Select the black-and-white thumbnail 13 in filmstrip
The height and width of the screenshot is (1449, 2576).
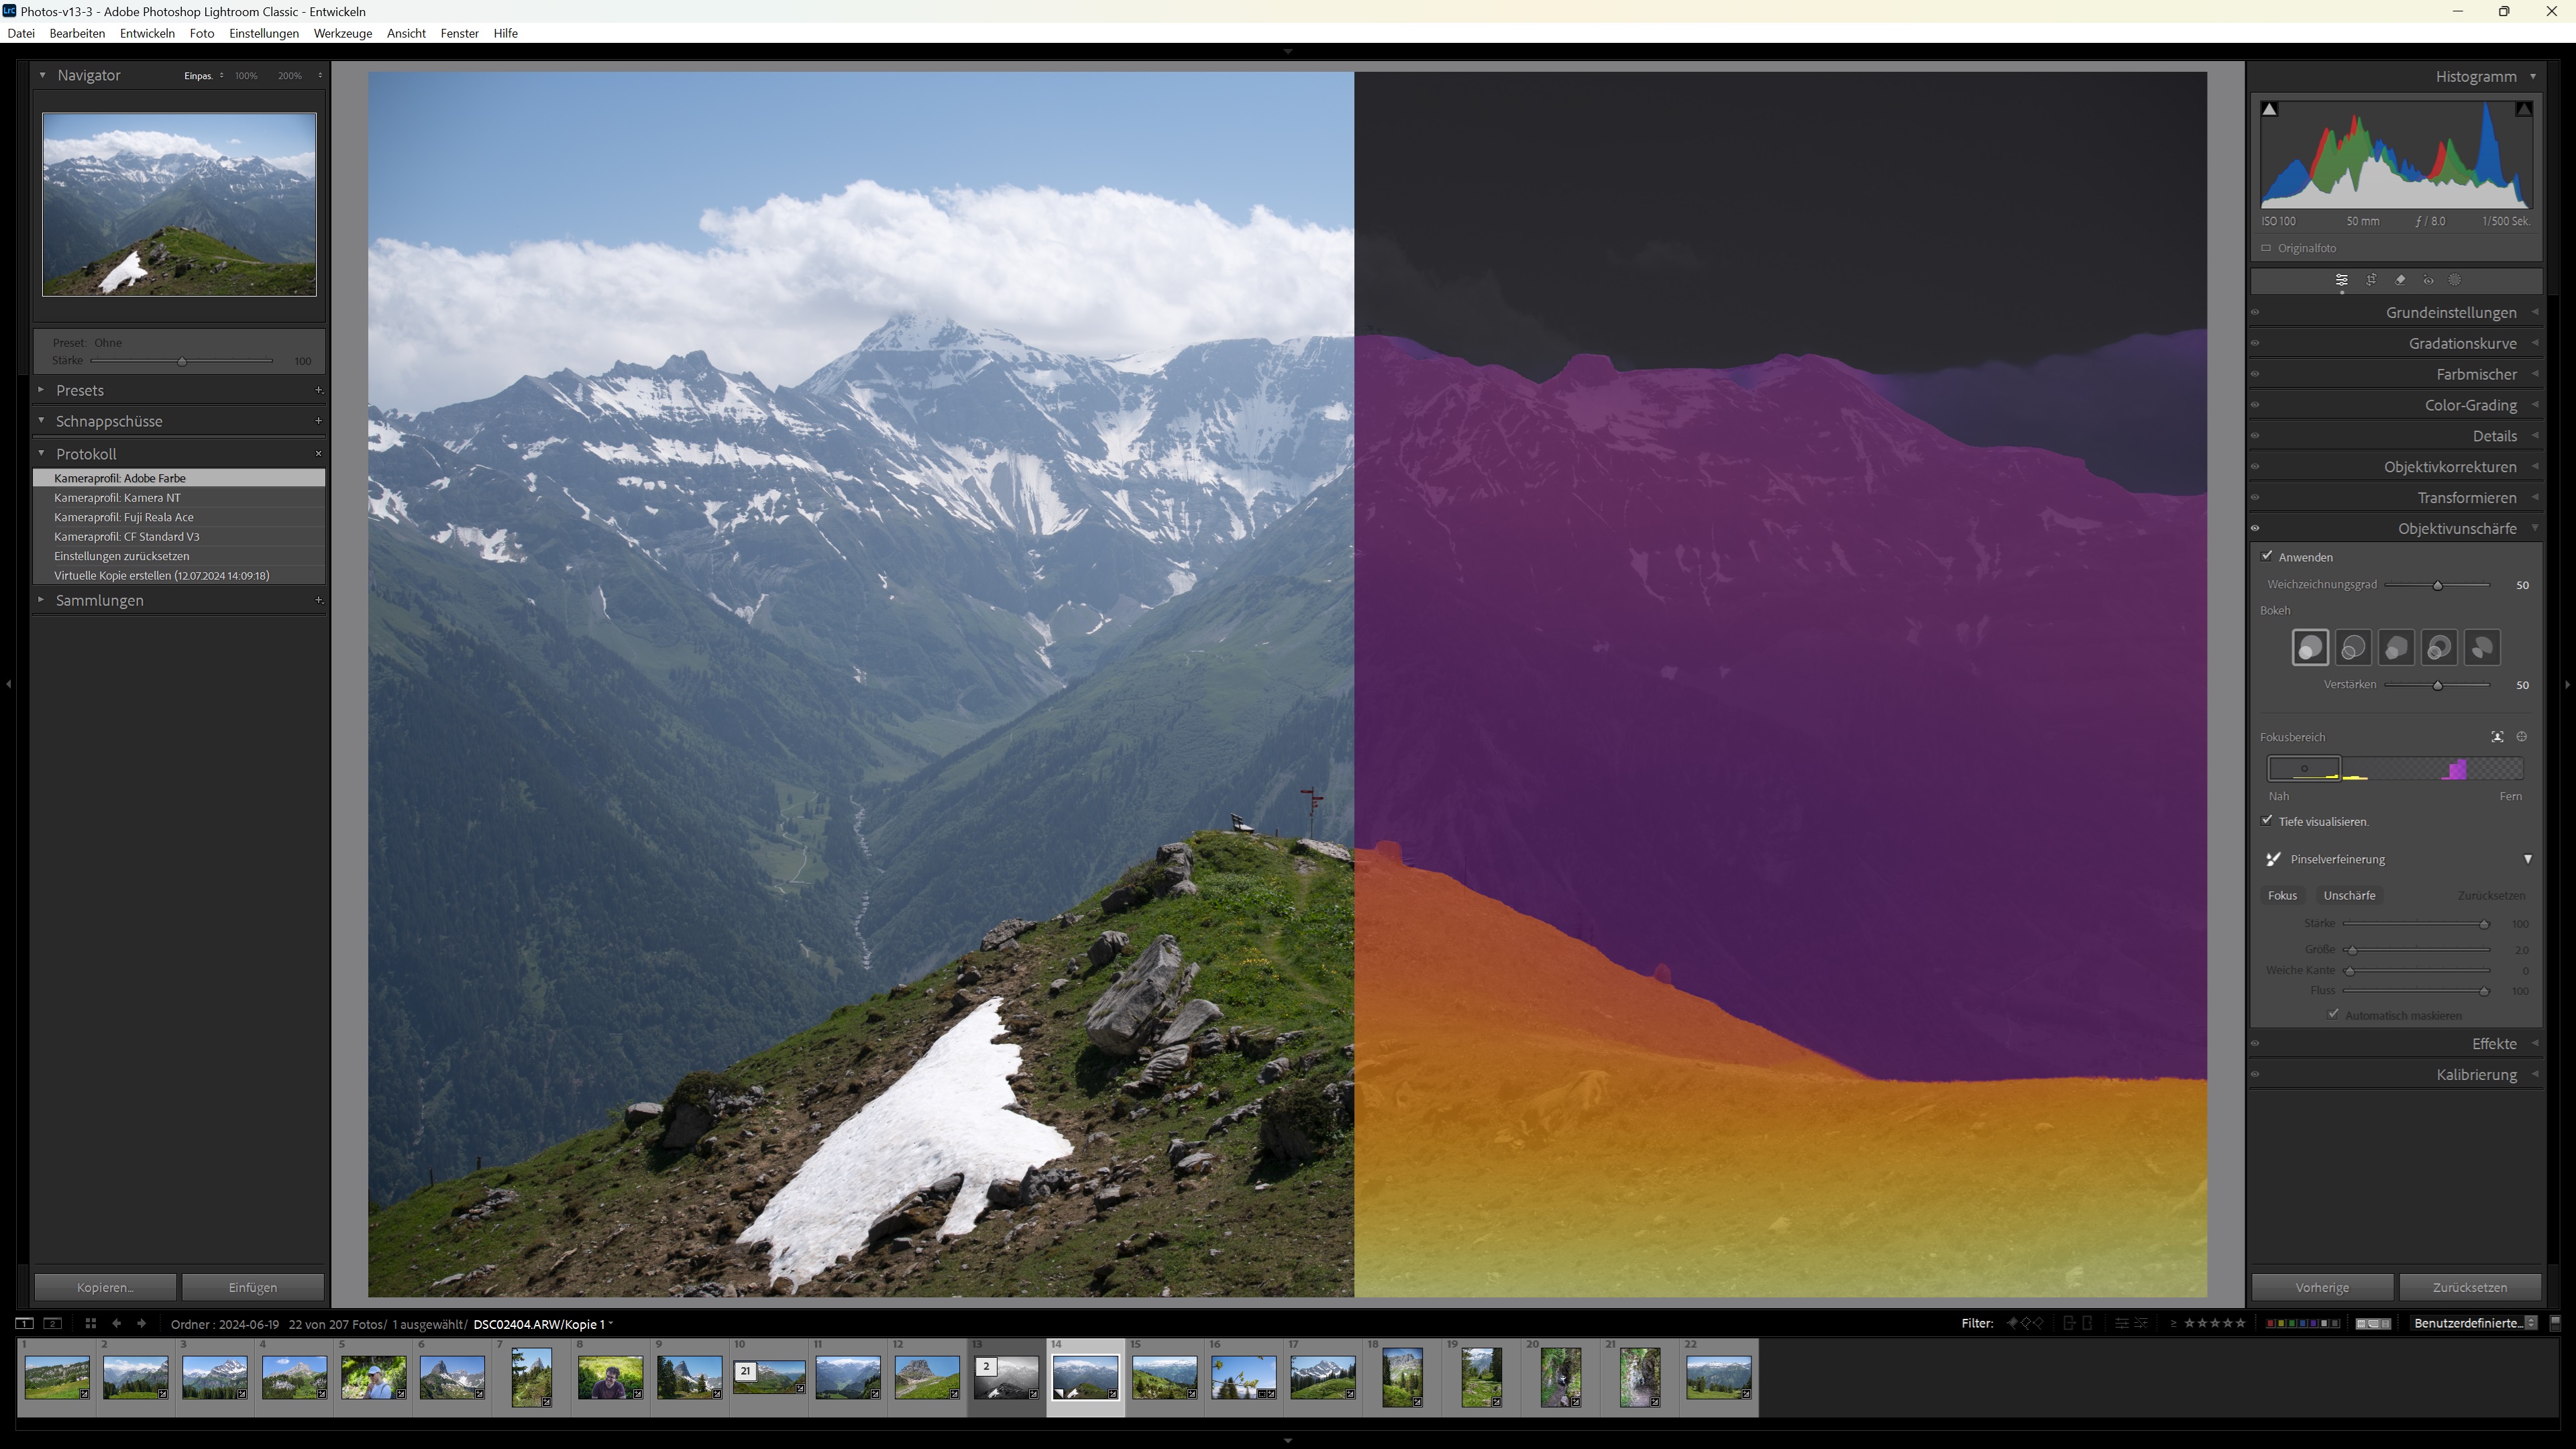(x=1006, y=1378)
